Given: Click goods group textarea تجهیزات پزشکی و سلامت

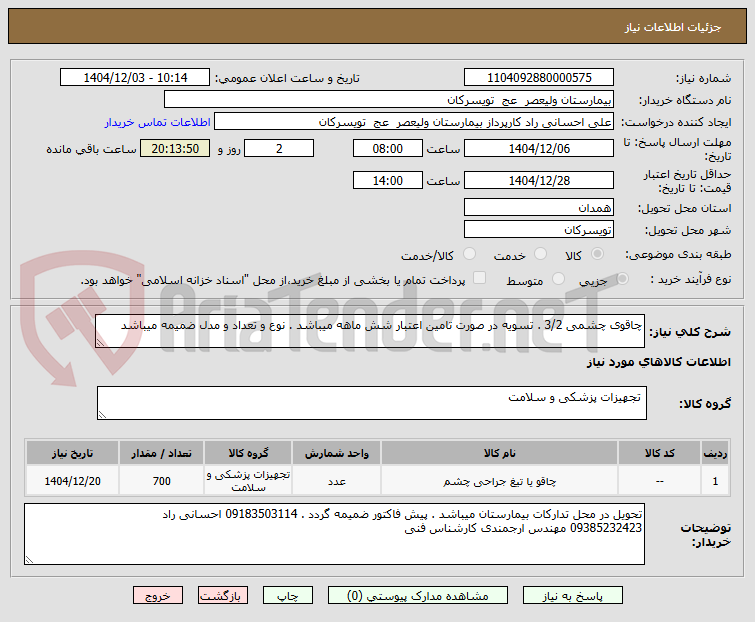Looking at the screenshot, I should [372, 403].
